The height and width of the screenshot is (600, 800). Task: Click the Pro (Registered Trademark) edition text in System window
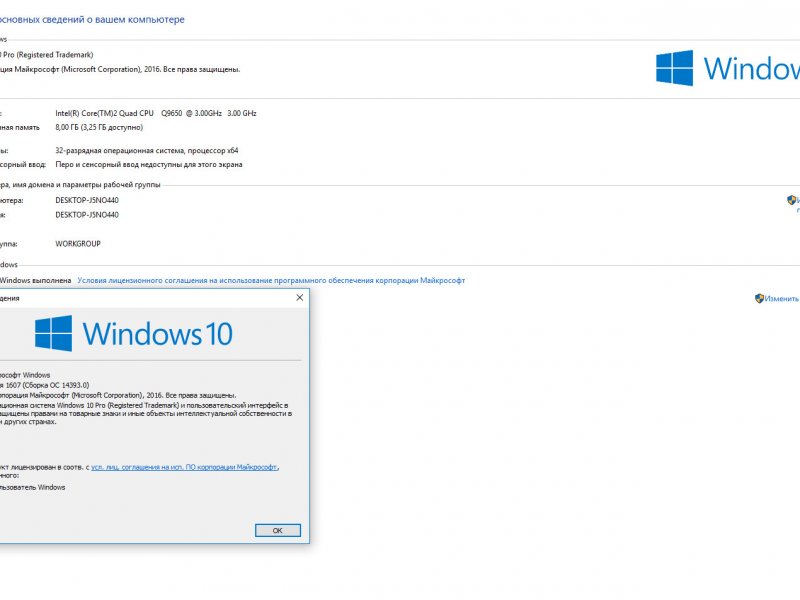[46, 55]
